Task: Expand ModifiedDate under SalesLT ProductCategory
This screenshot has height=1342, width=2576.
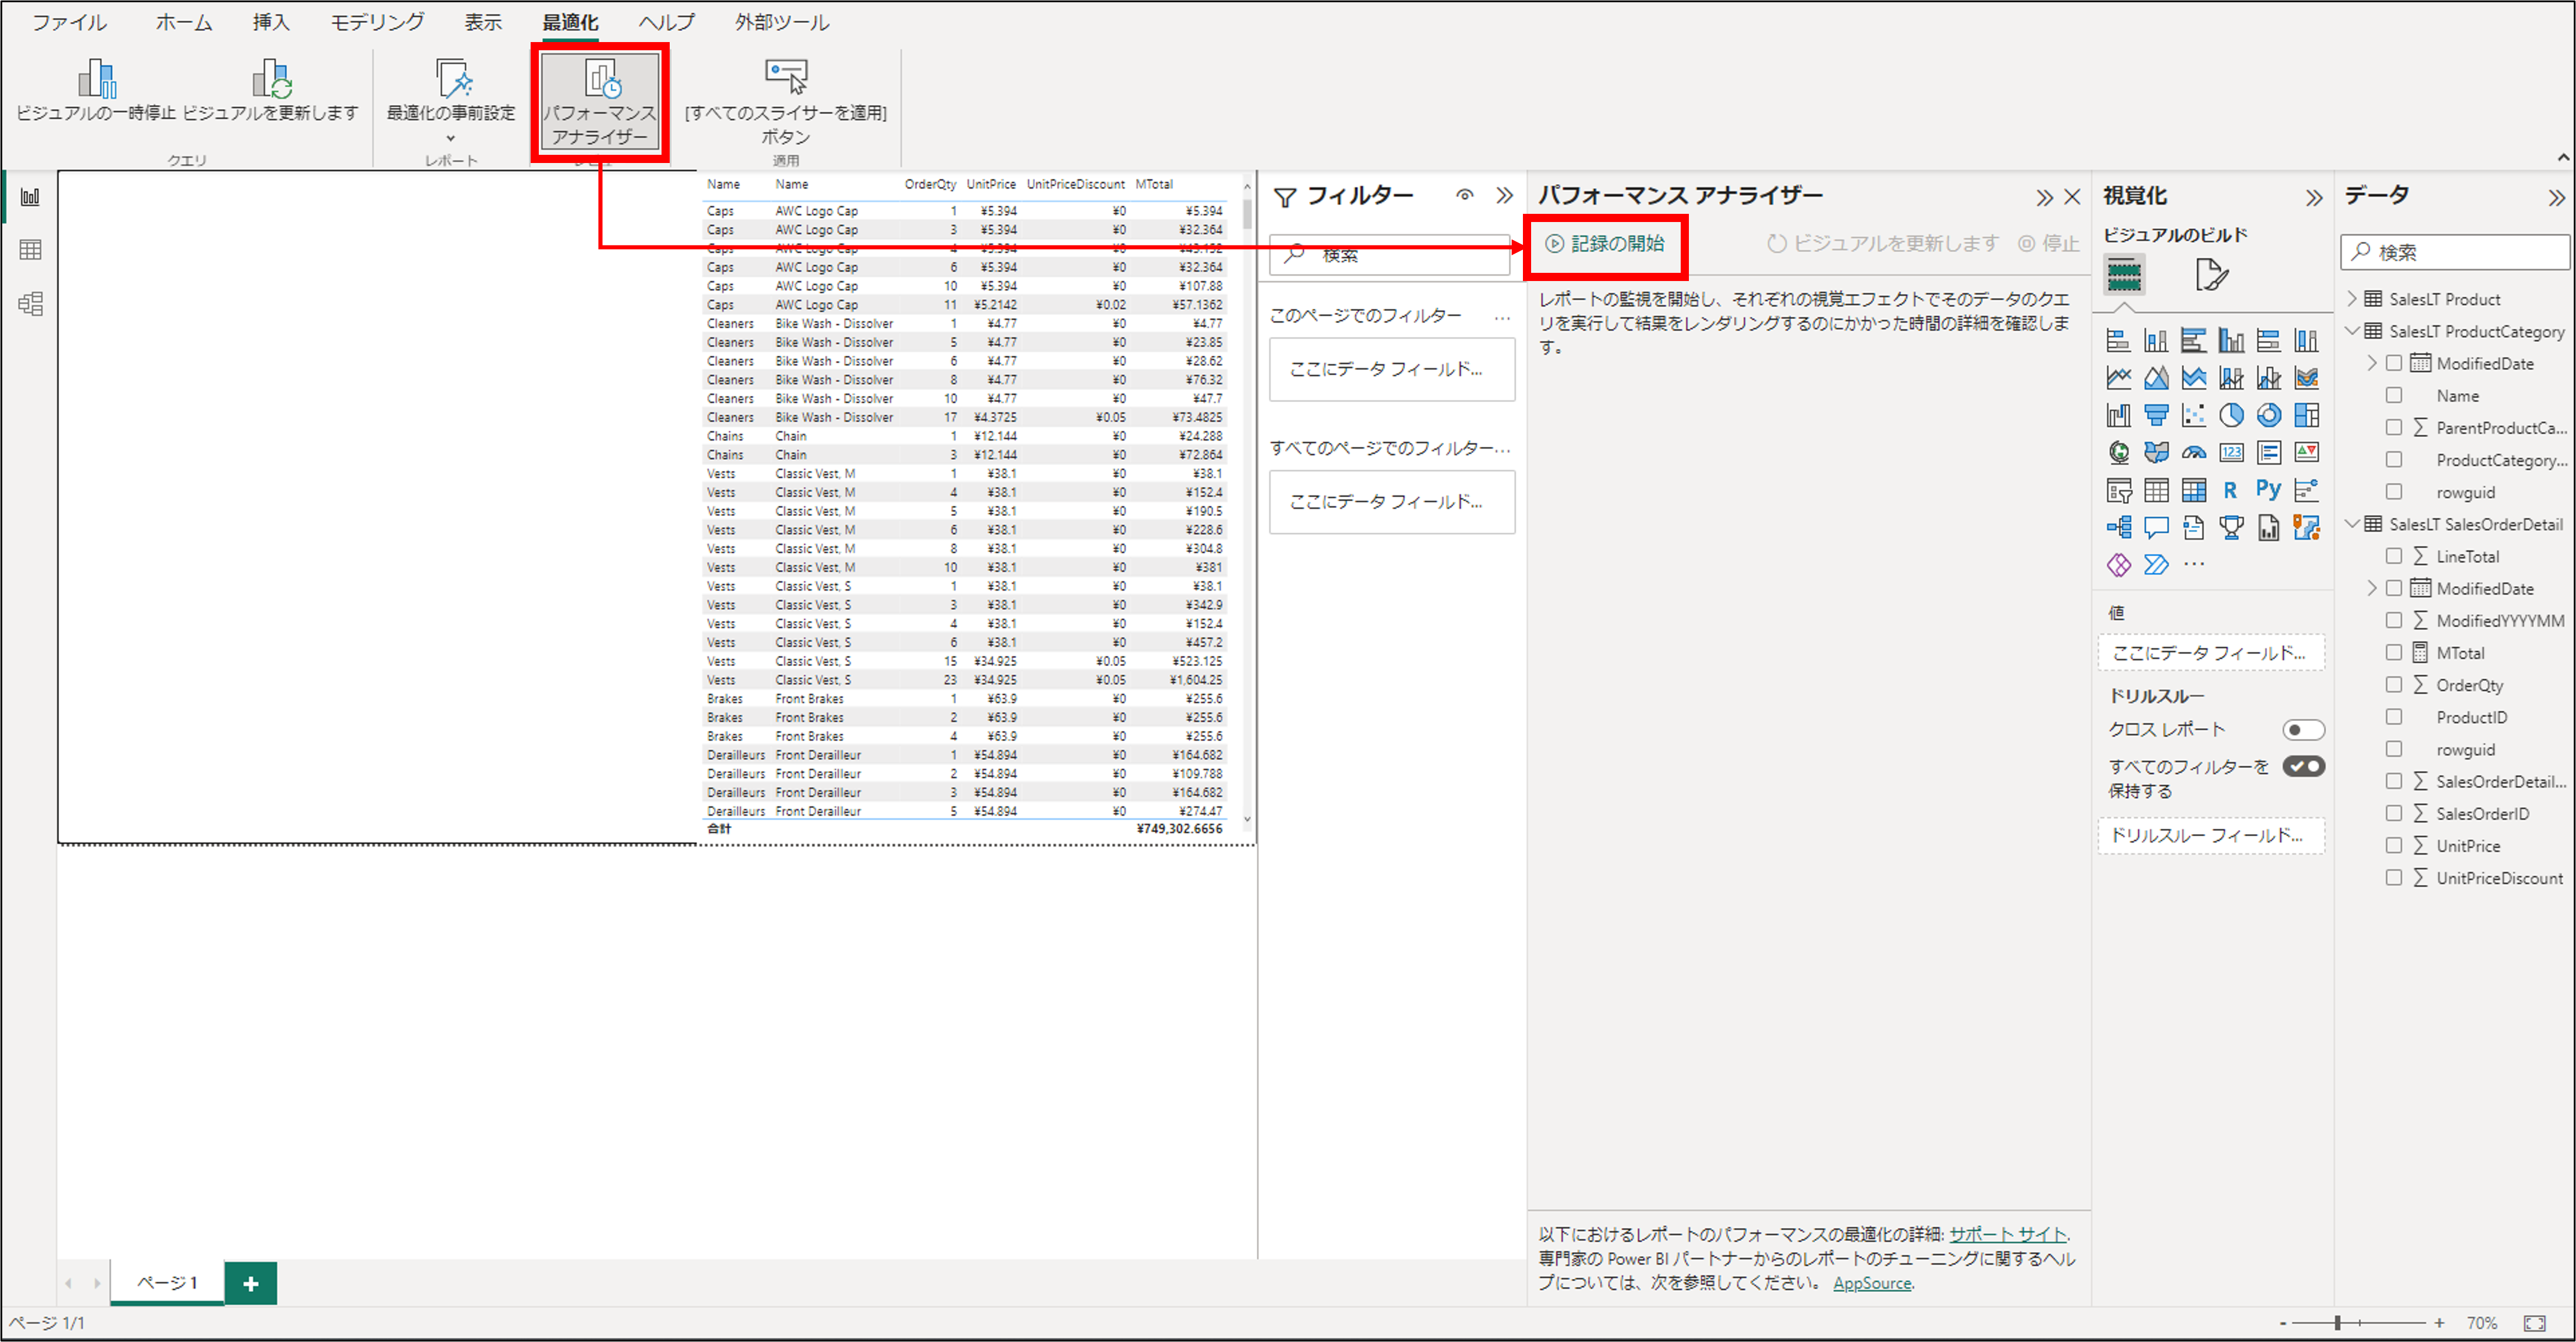Action: 2372,363
